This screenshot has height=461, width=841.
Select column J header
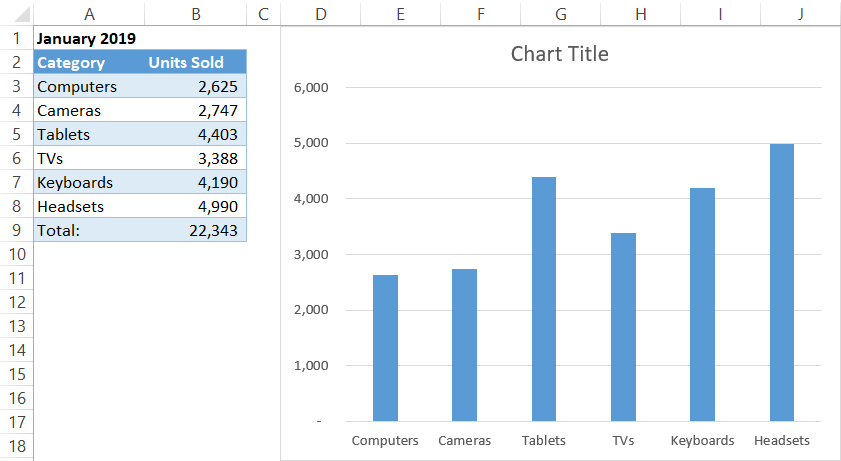(800, 13)
